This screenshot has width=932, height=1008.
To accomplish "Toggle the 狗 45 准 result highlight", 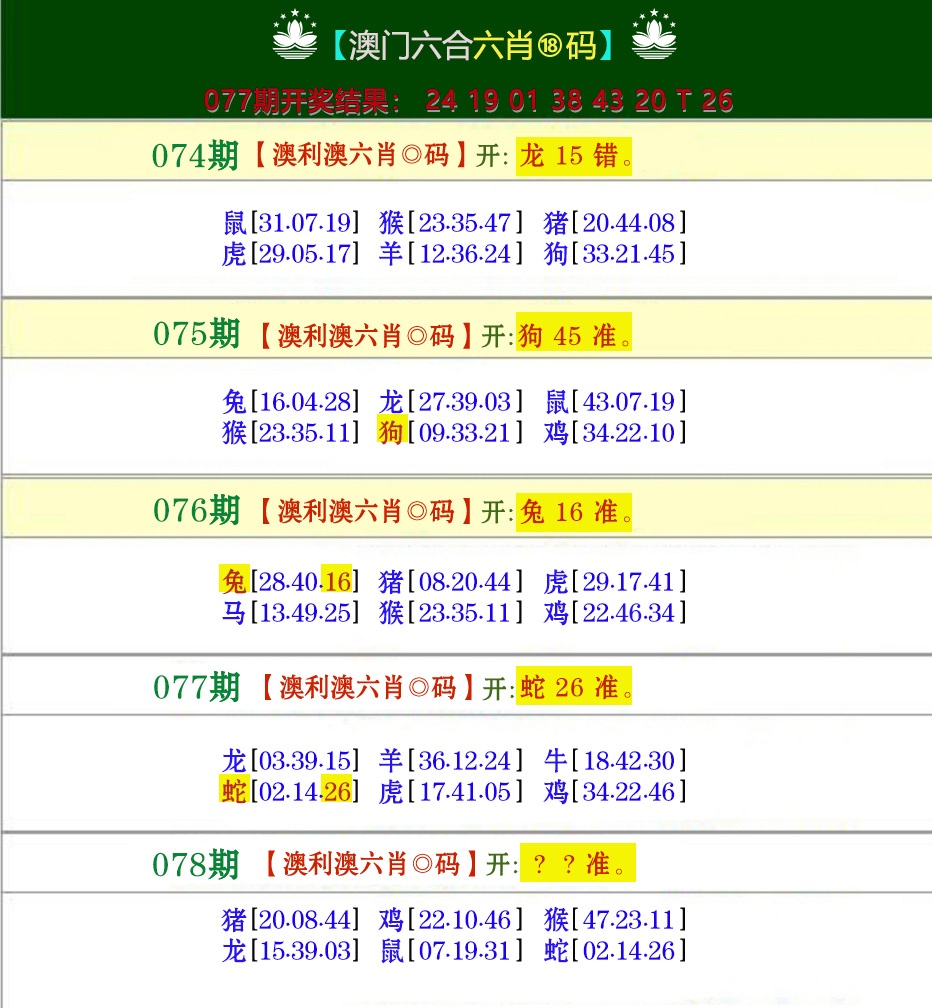I will click(573, 336).
